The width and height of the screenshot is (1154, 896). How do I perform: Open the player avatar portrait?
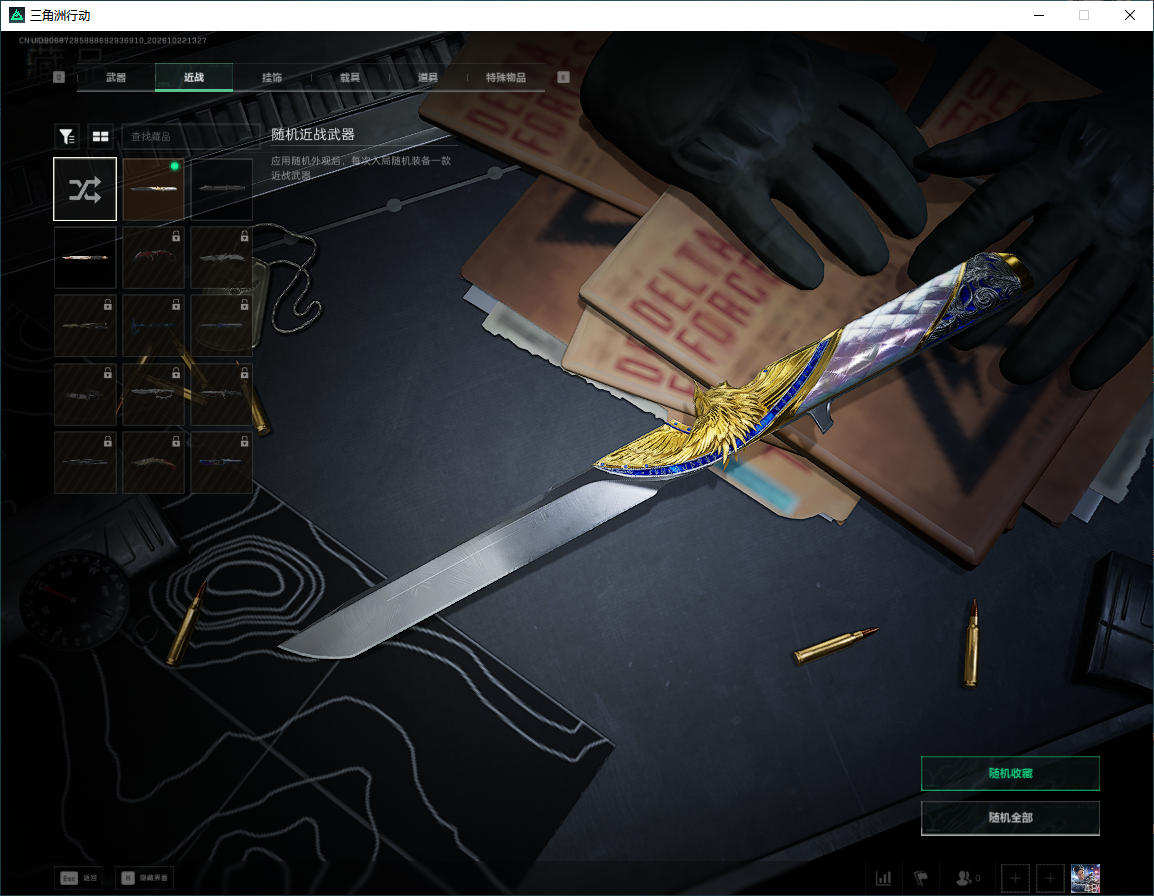tap(1086, 878)
